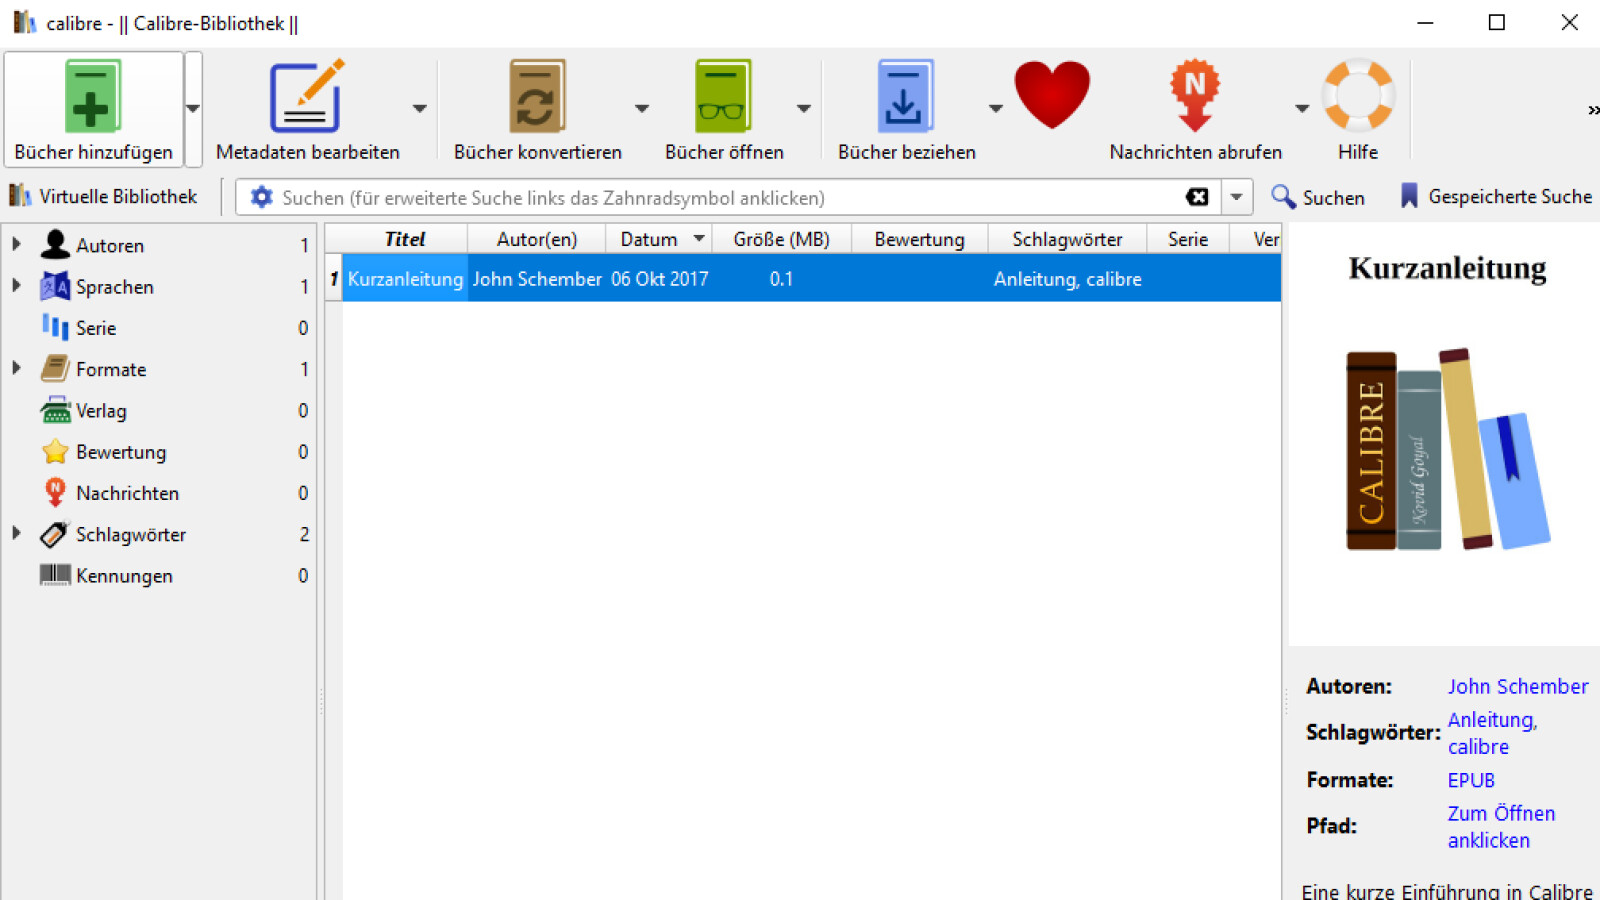The image size is (1600, 900).
Task: Open dropdown arrow next to Bücher konvertieren
Action: pyautogui.click(x=641, y=108)
